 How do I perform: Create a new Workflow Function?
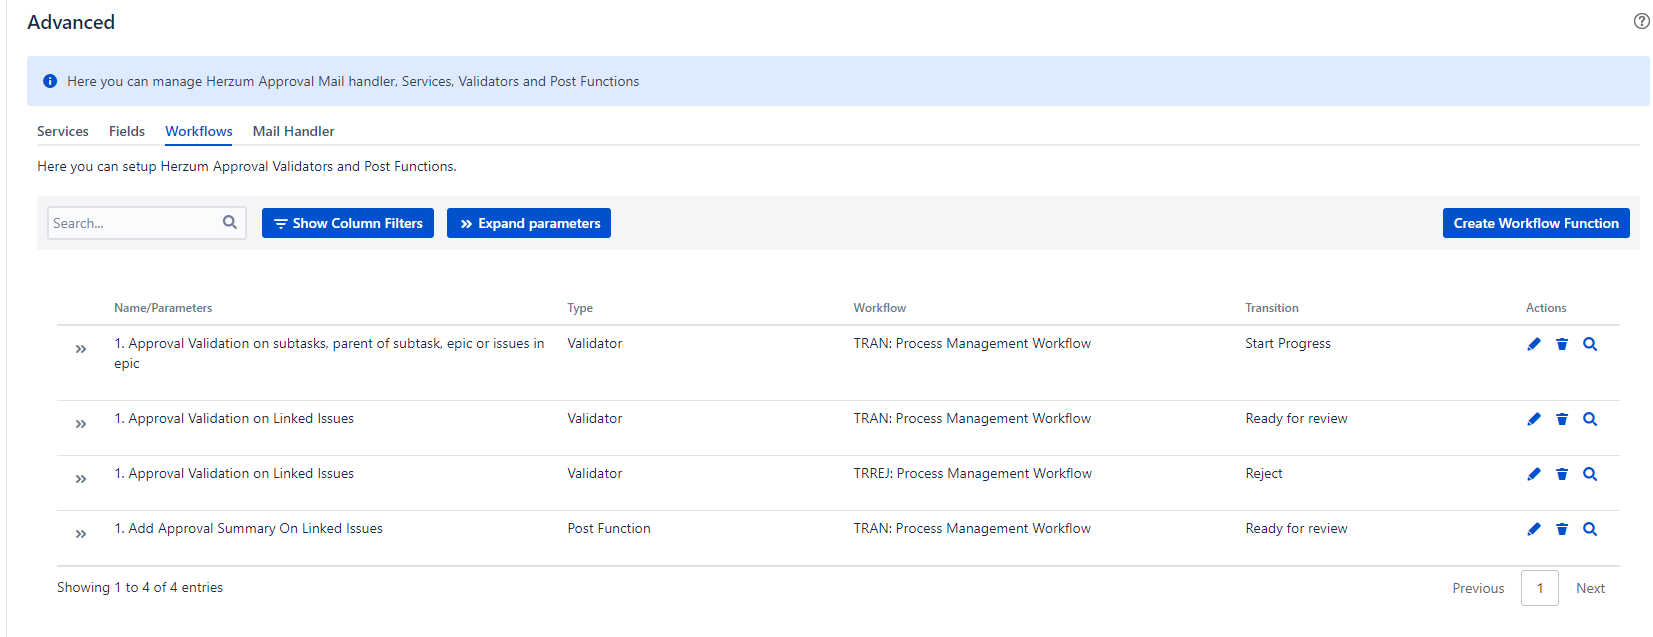pyautogui.click(x=1535, y=223)
